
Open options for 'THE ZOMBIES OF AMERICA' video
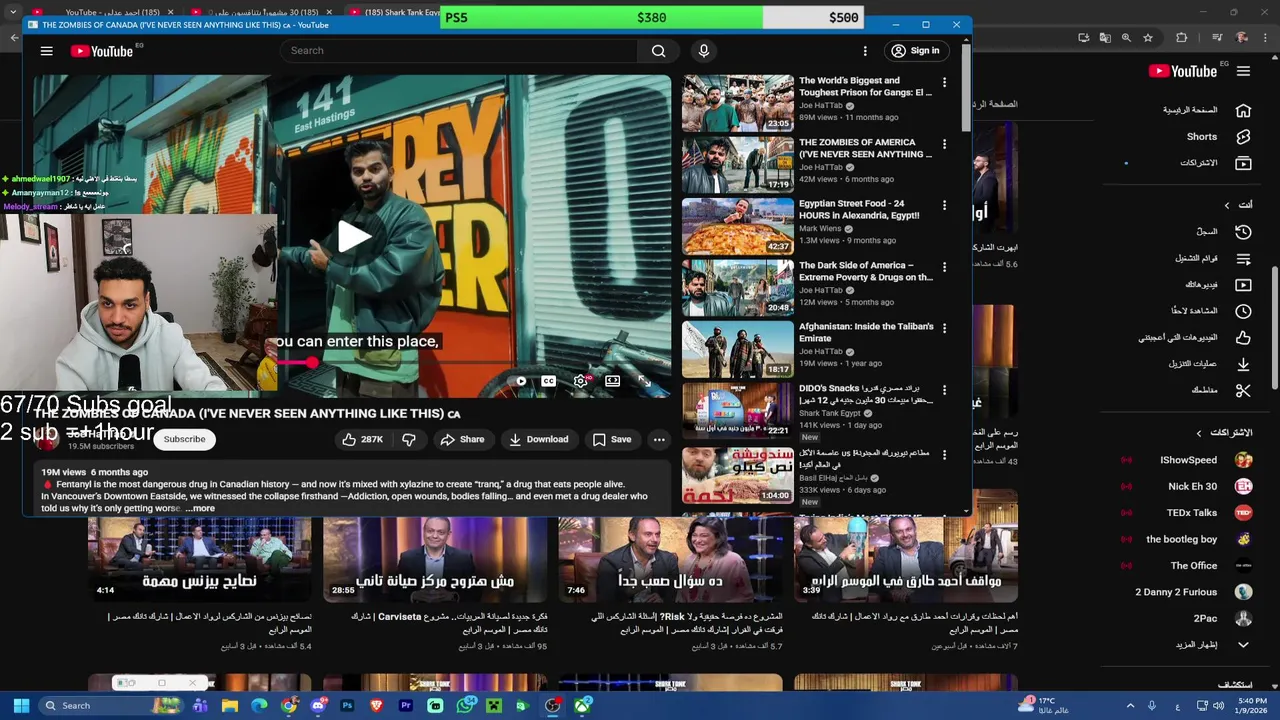(944, 144)
